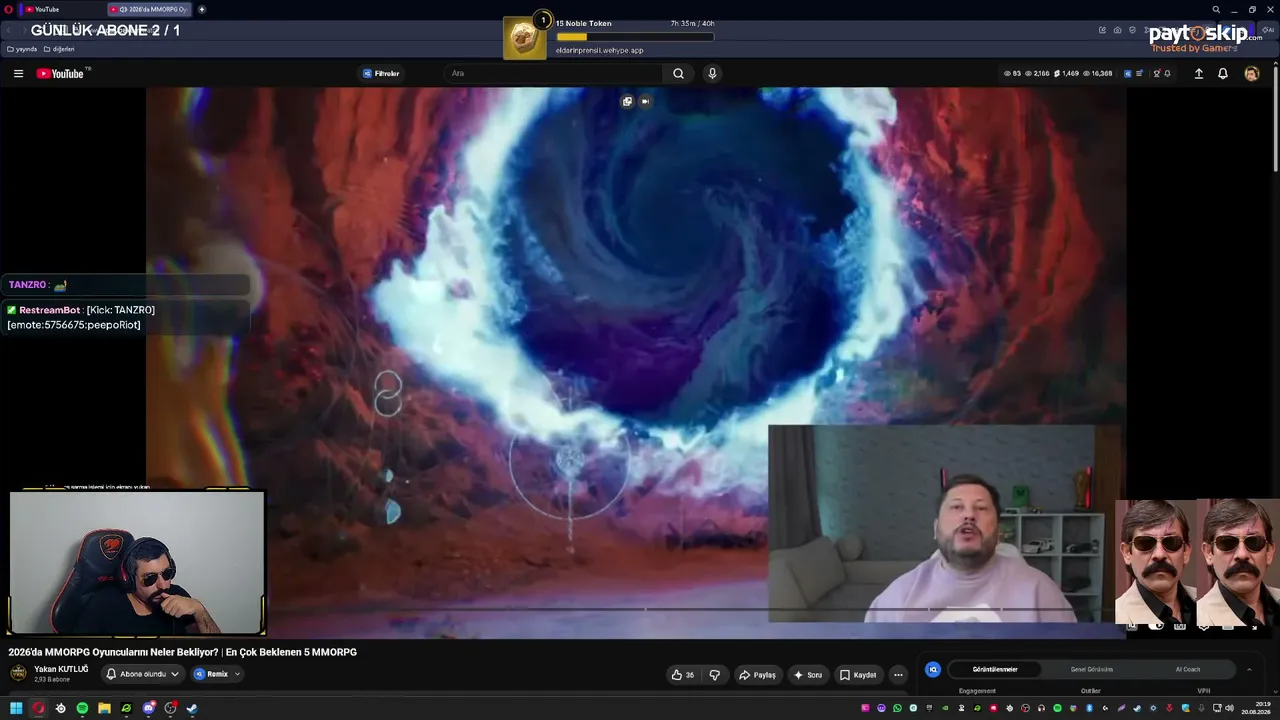This screenshot has height=720, width=1280.
Task: Select the Görüntülenmeler tab
Action: pyautogui.click(x=995, y=669)
